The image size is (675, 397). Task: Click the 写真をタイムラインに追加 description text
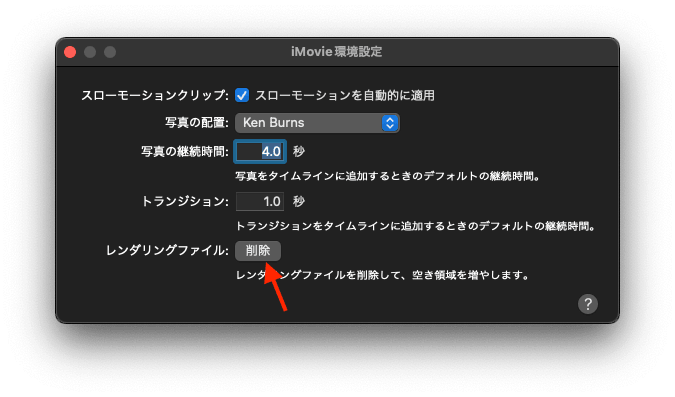click(x=388, y=176)
